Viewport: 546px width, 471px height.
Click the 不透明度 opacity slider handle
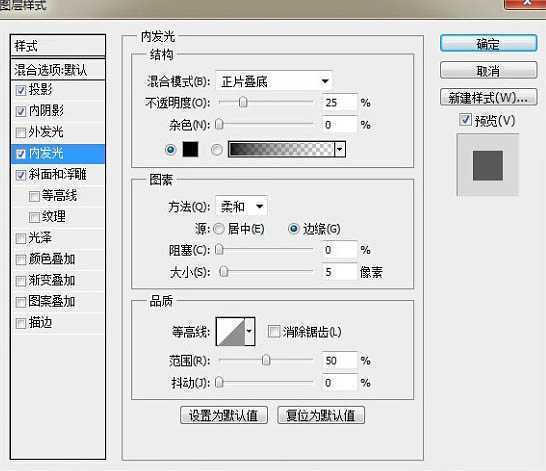point(243,102)
